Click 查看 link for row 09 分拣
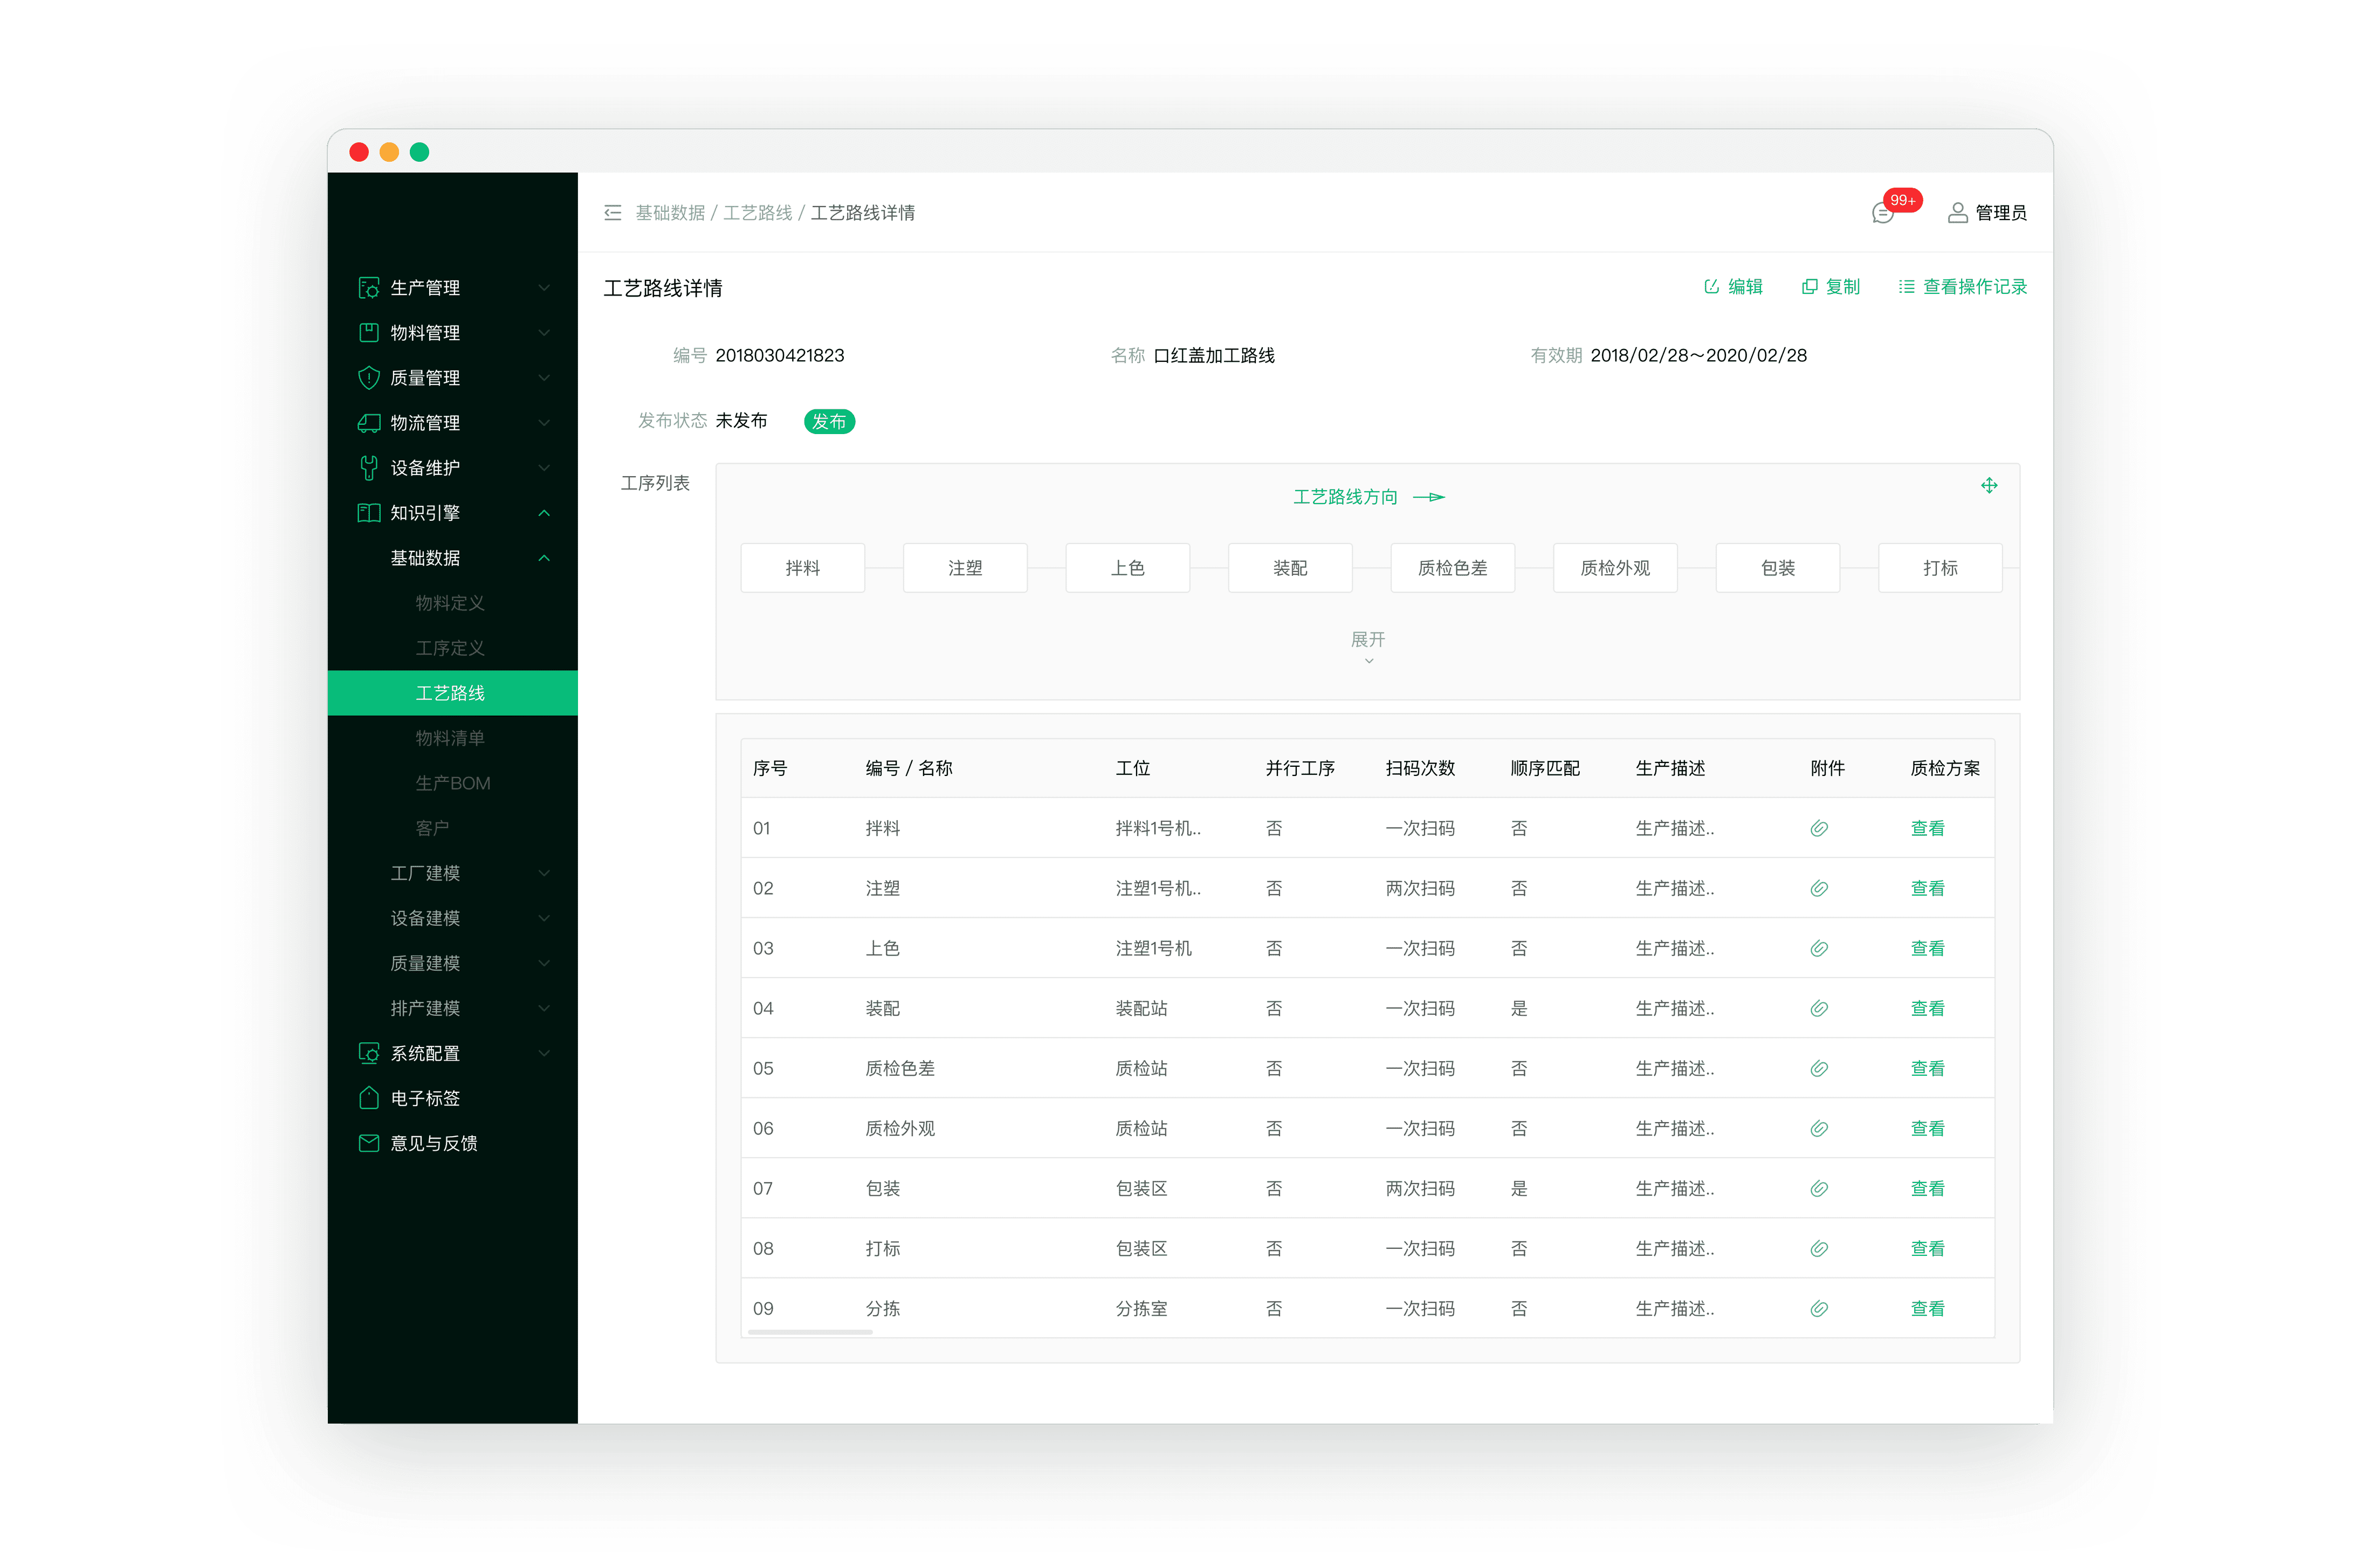 [x=1927, y=1308]
